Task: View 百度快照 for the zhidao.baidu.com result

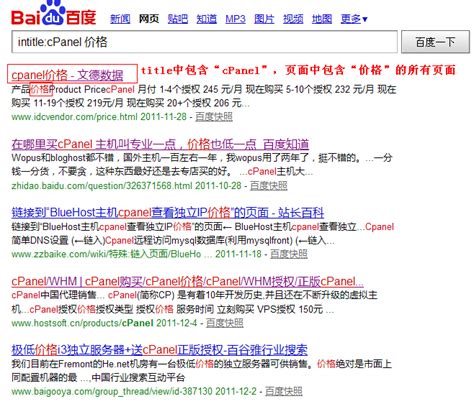Action: (x=268, y=186)
